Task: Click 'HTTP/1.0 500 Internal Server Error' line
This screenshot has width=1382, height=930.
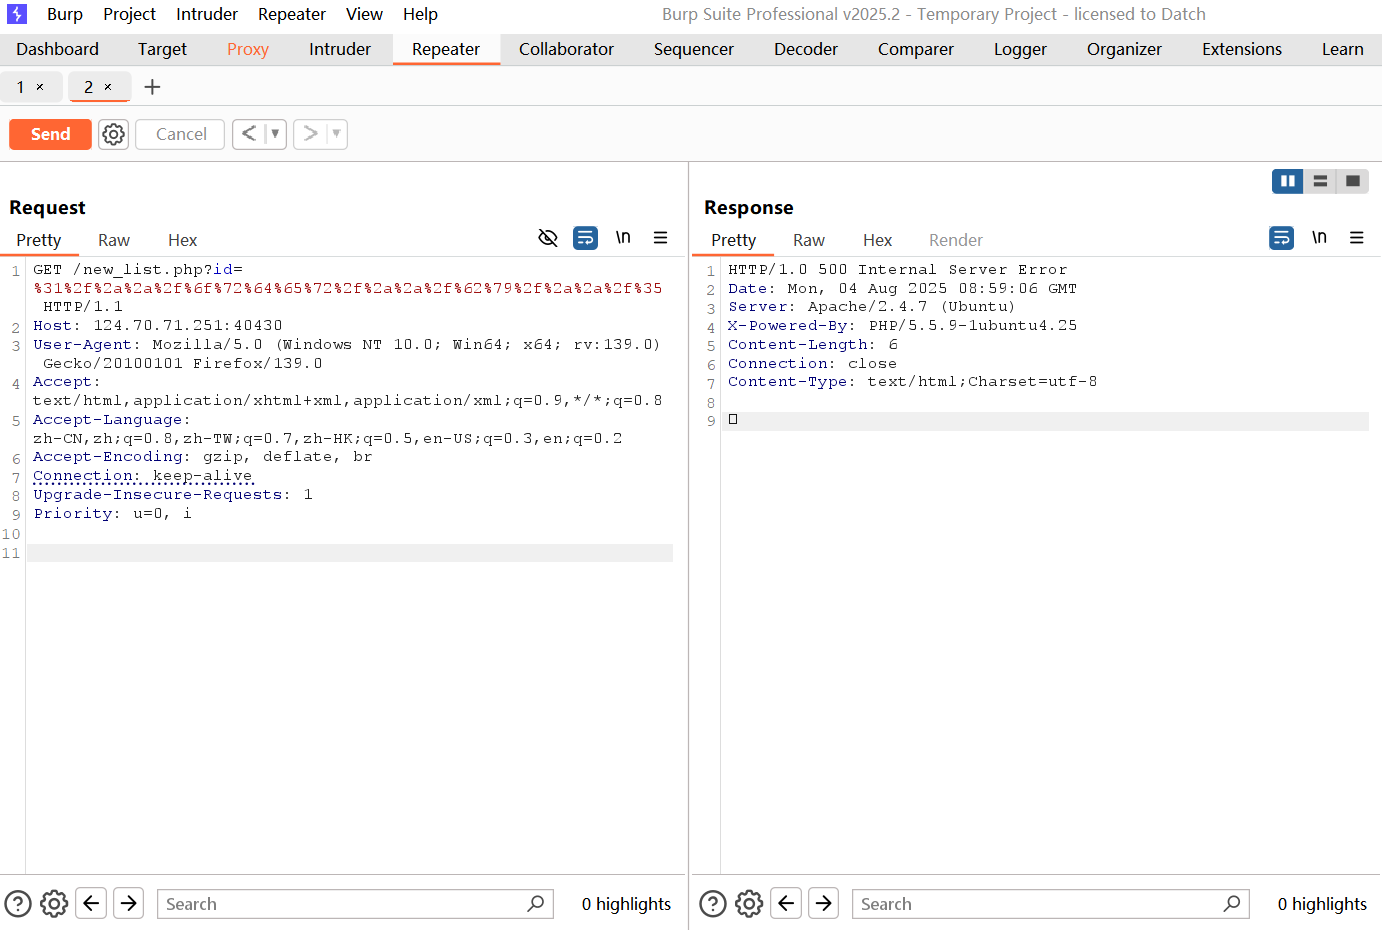Action: 897,269
